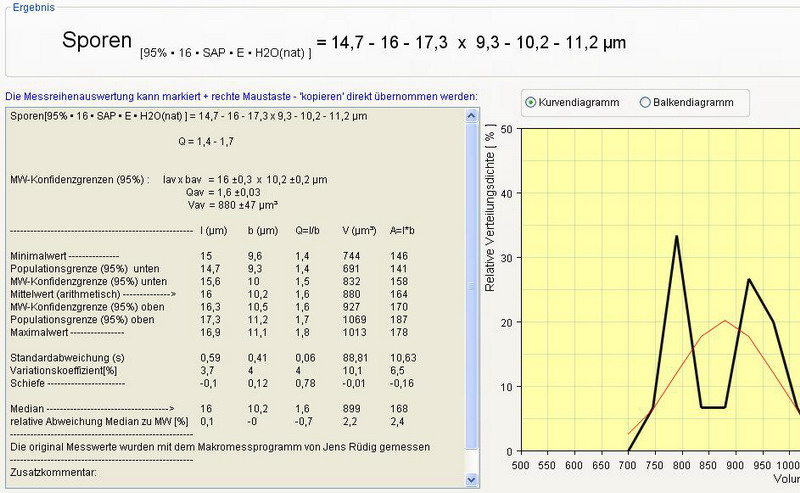Select the Balkendiagramm radio button

(645, 102)
